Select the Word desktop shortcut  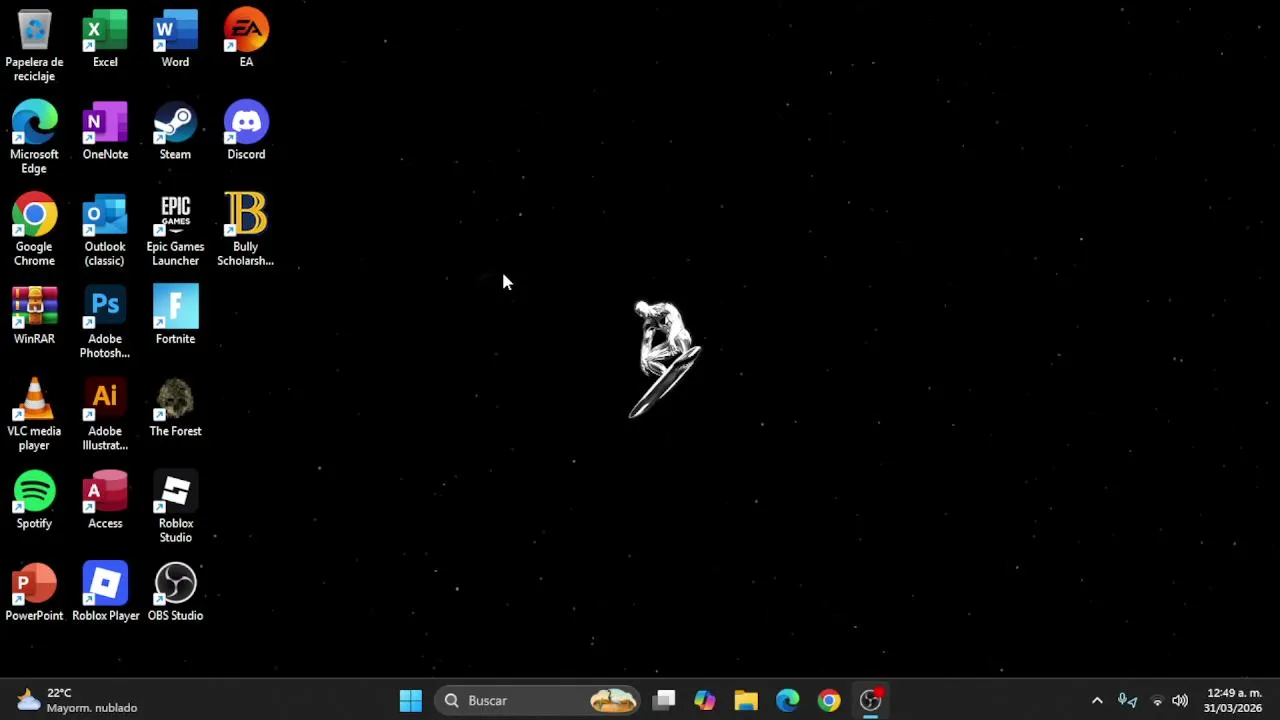coord(175,39)
